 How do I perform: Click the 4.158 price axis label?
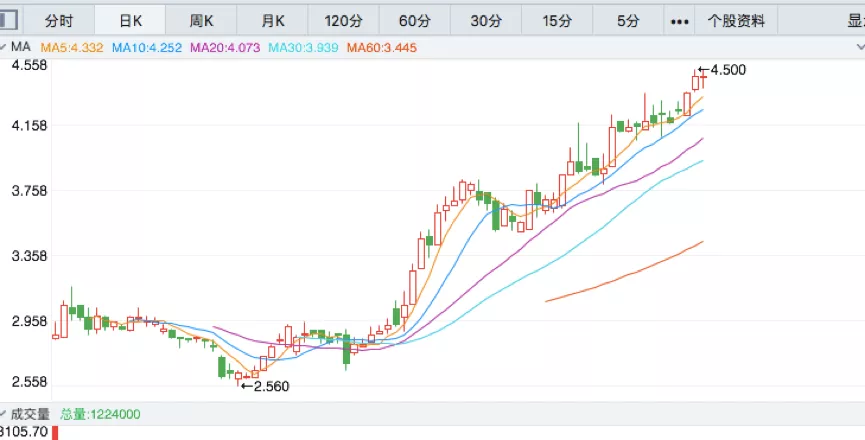coord(29,126)
